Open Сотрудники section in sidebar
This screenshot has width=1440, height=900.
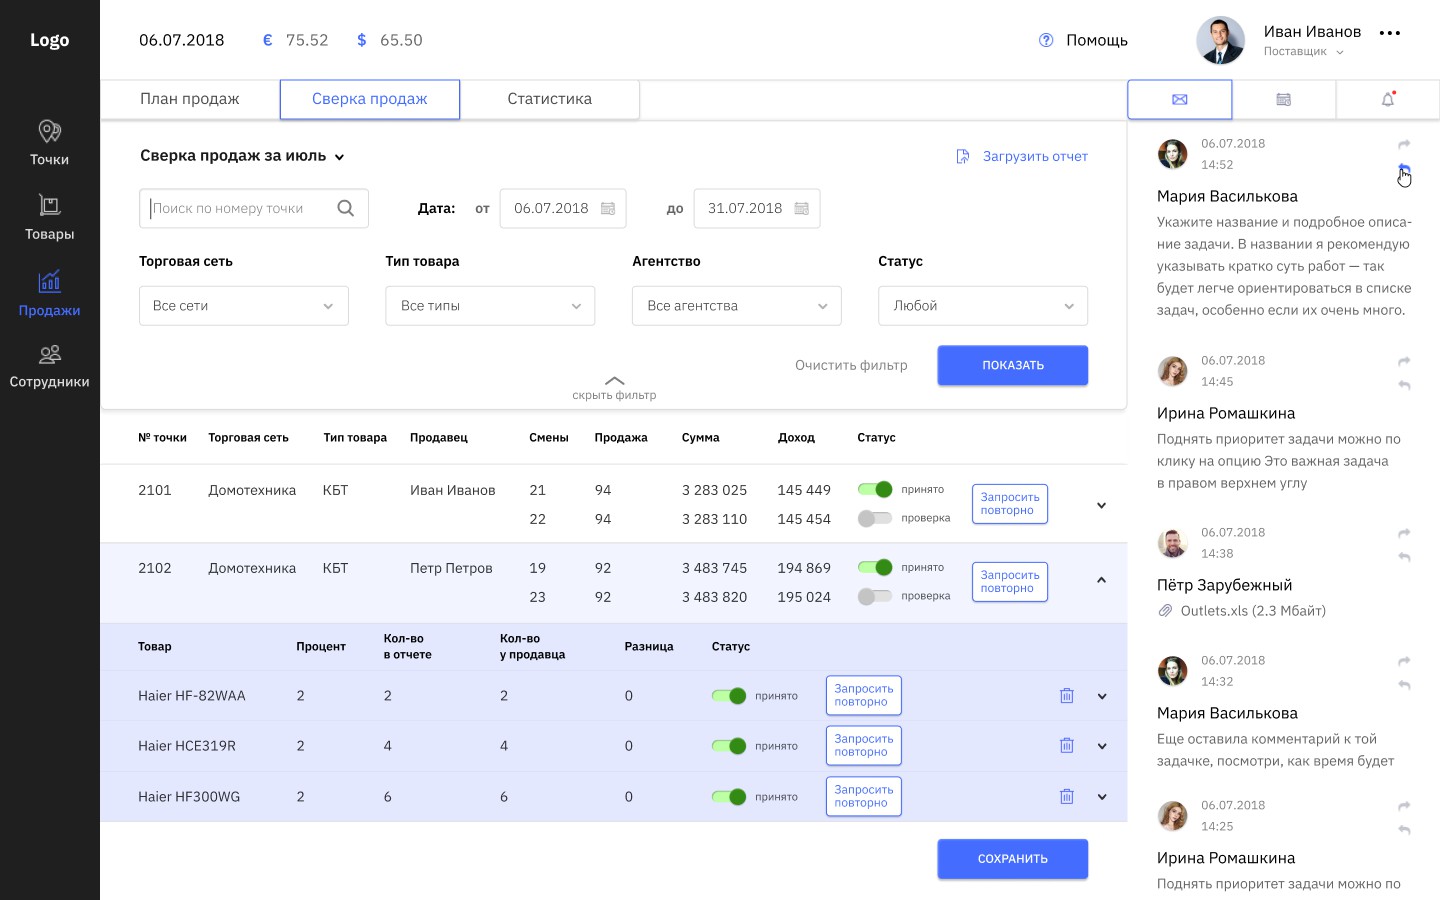tap(49, 366)
